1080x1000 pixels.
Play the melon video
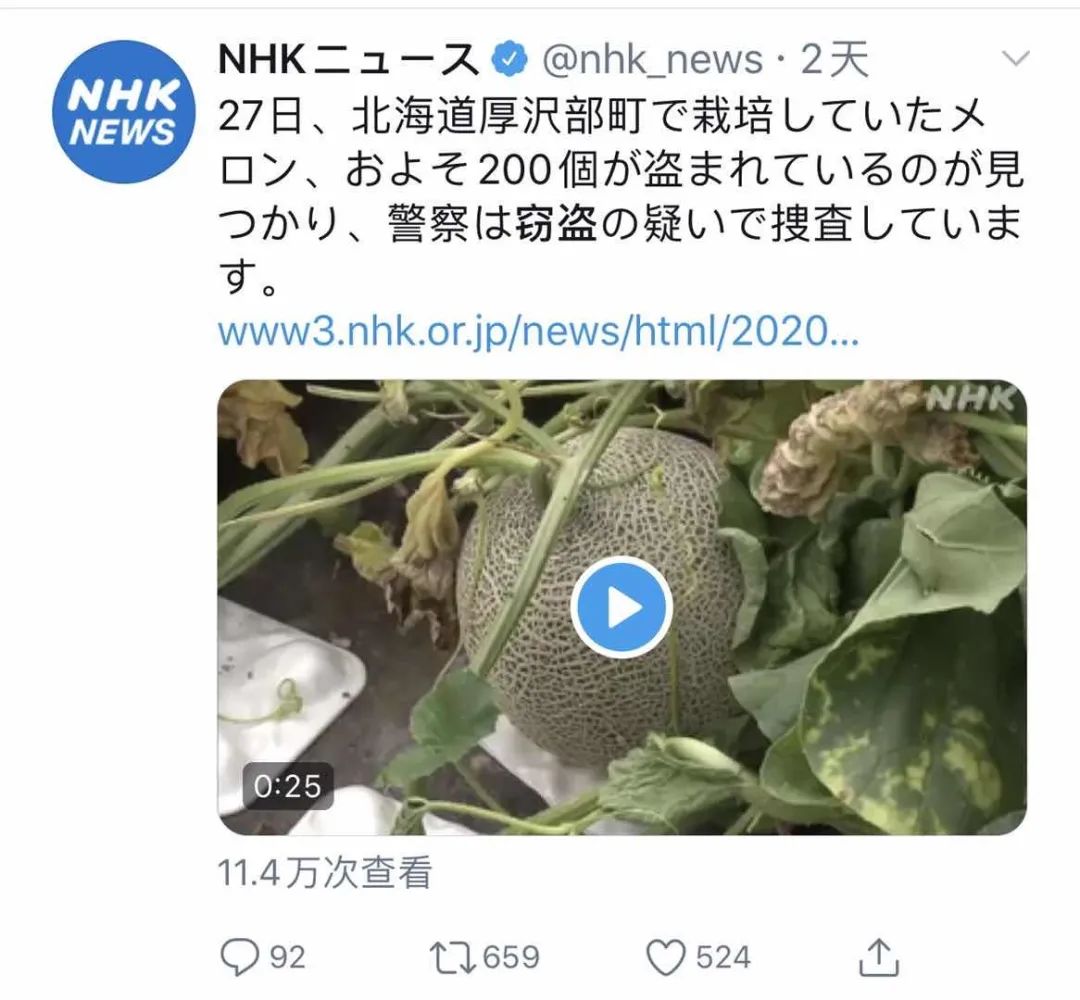coord(621,607)
